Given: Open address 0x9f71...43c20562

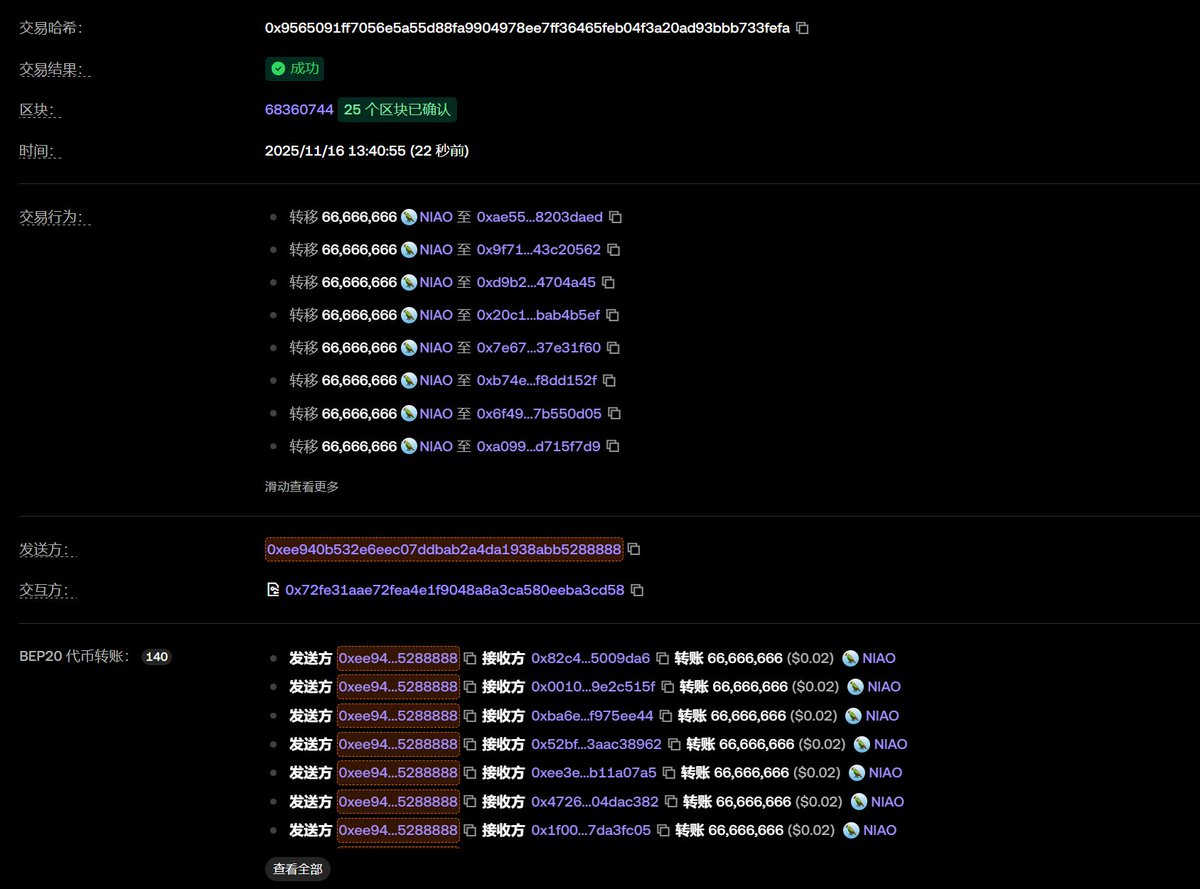Looking at the screenshot, I should [x=539, y=250].
